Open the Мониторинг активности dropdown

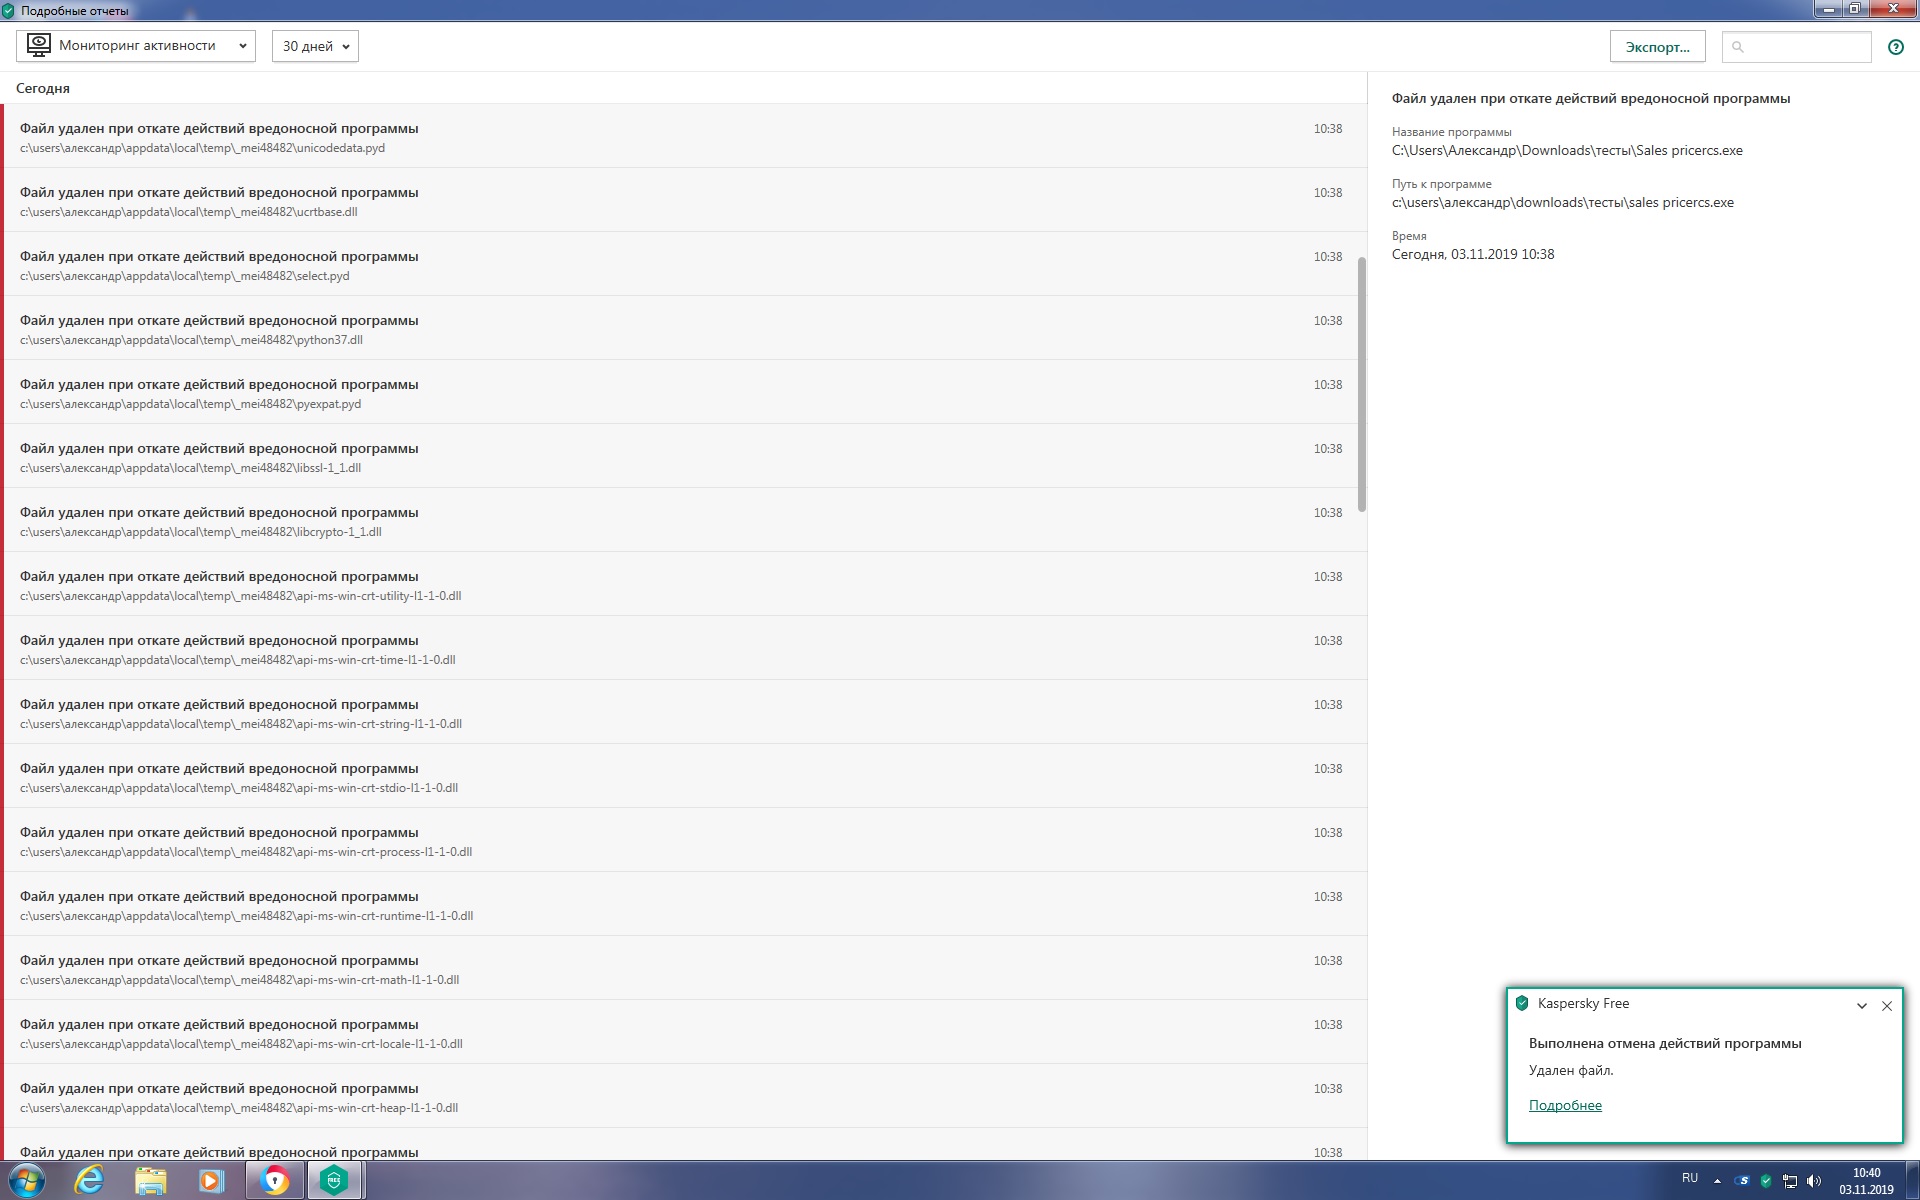(x=136, y=46)
